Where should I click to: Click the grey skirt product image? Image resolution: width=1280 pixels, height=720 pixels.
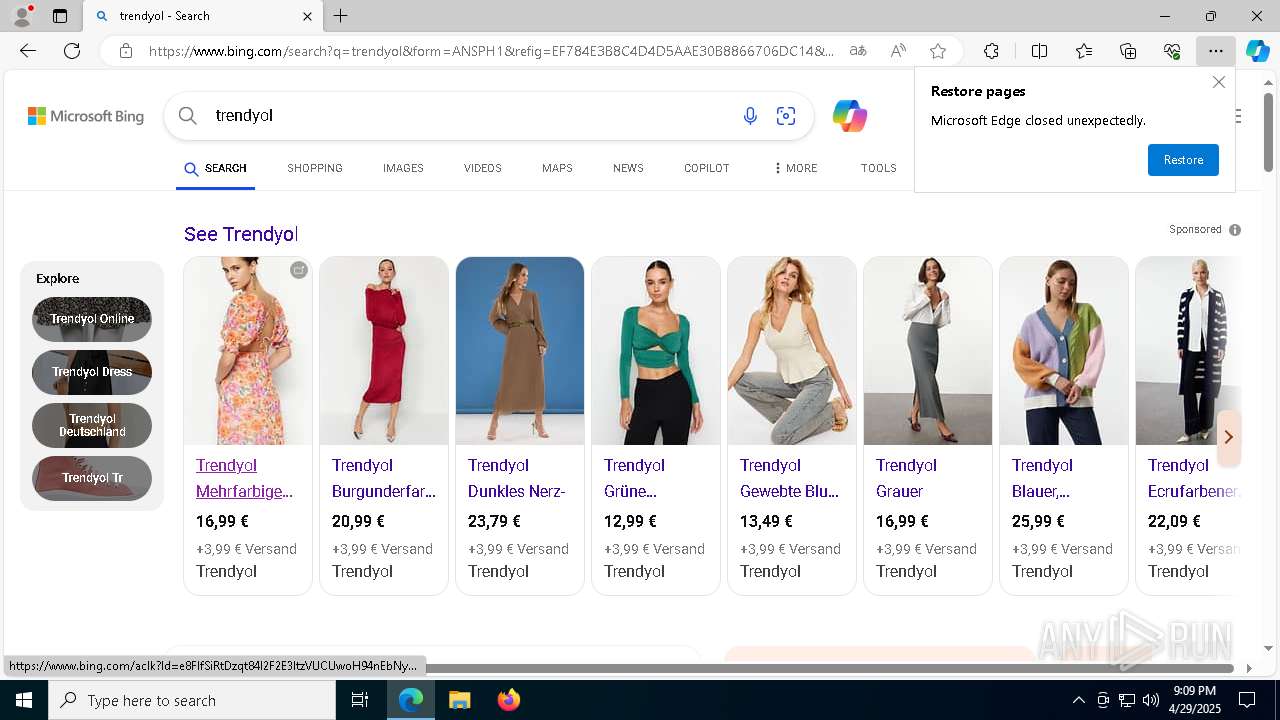tap(928, 351)
